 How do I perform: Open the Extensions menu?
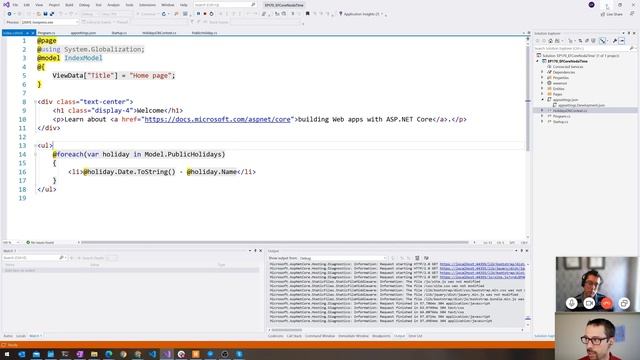pos(147,5)
